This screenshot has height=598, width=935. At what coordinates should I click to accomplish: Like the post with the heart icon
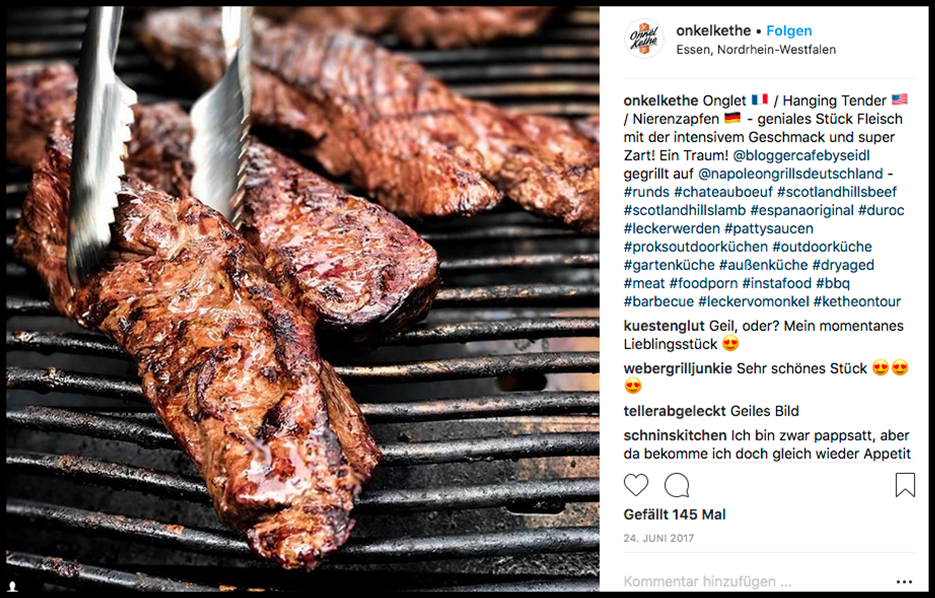(x=636, y=485)
